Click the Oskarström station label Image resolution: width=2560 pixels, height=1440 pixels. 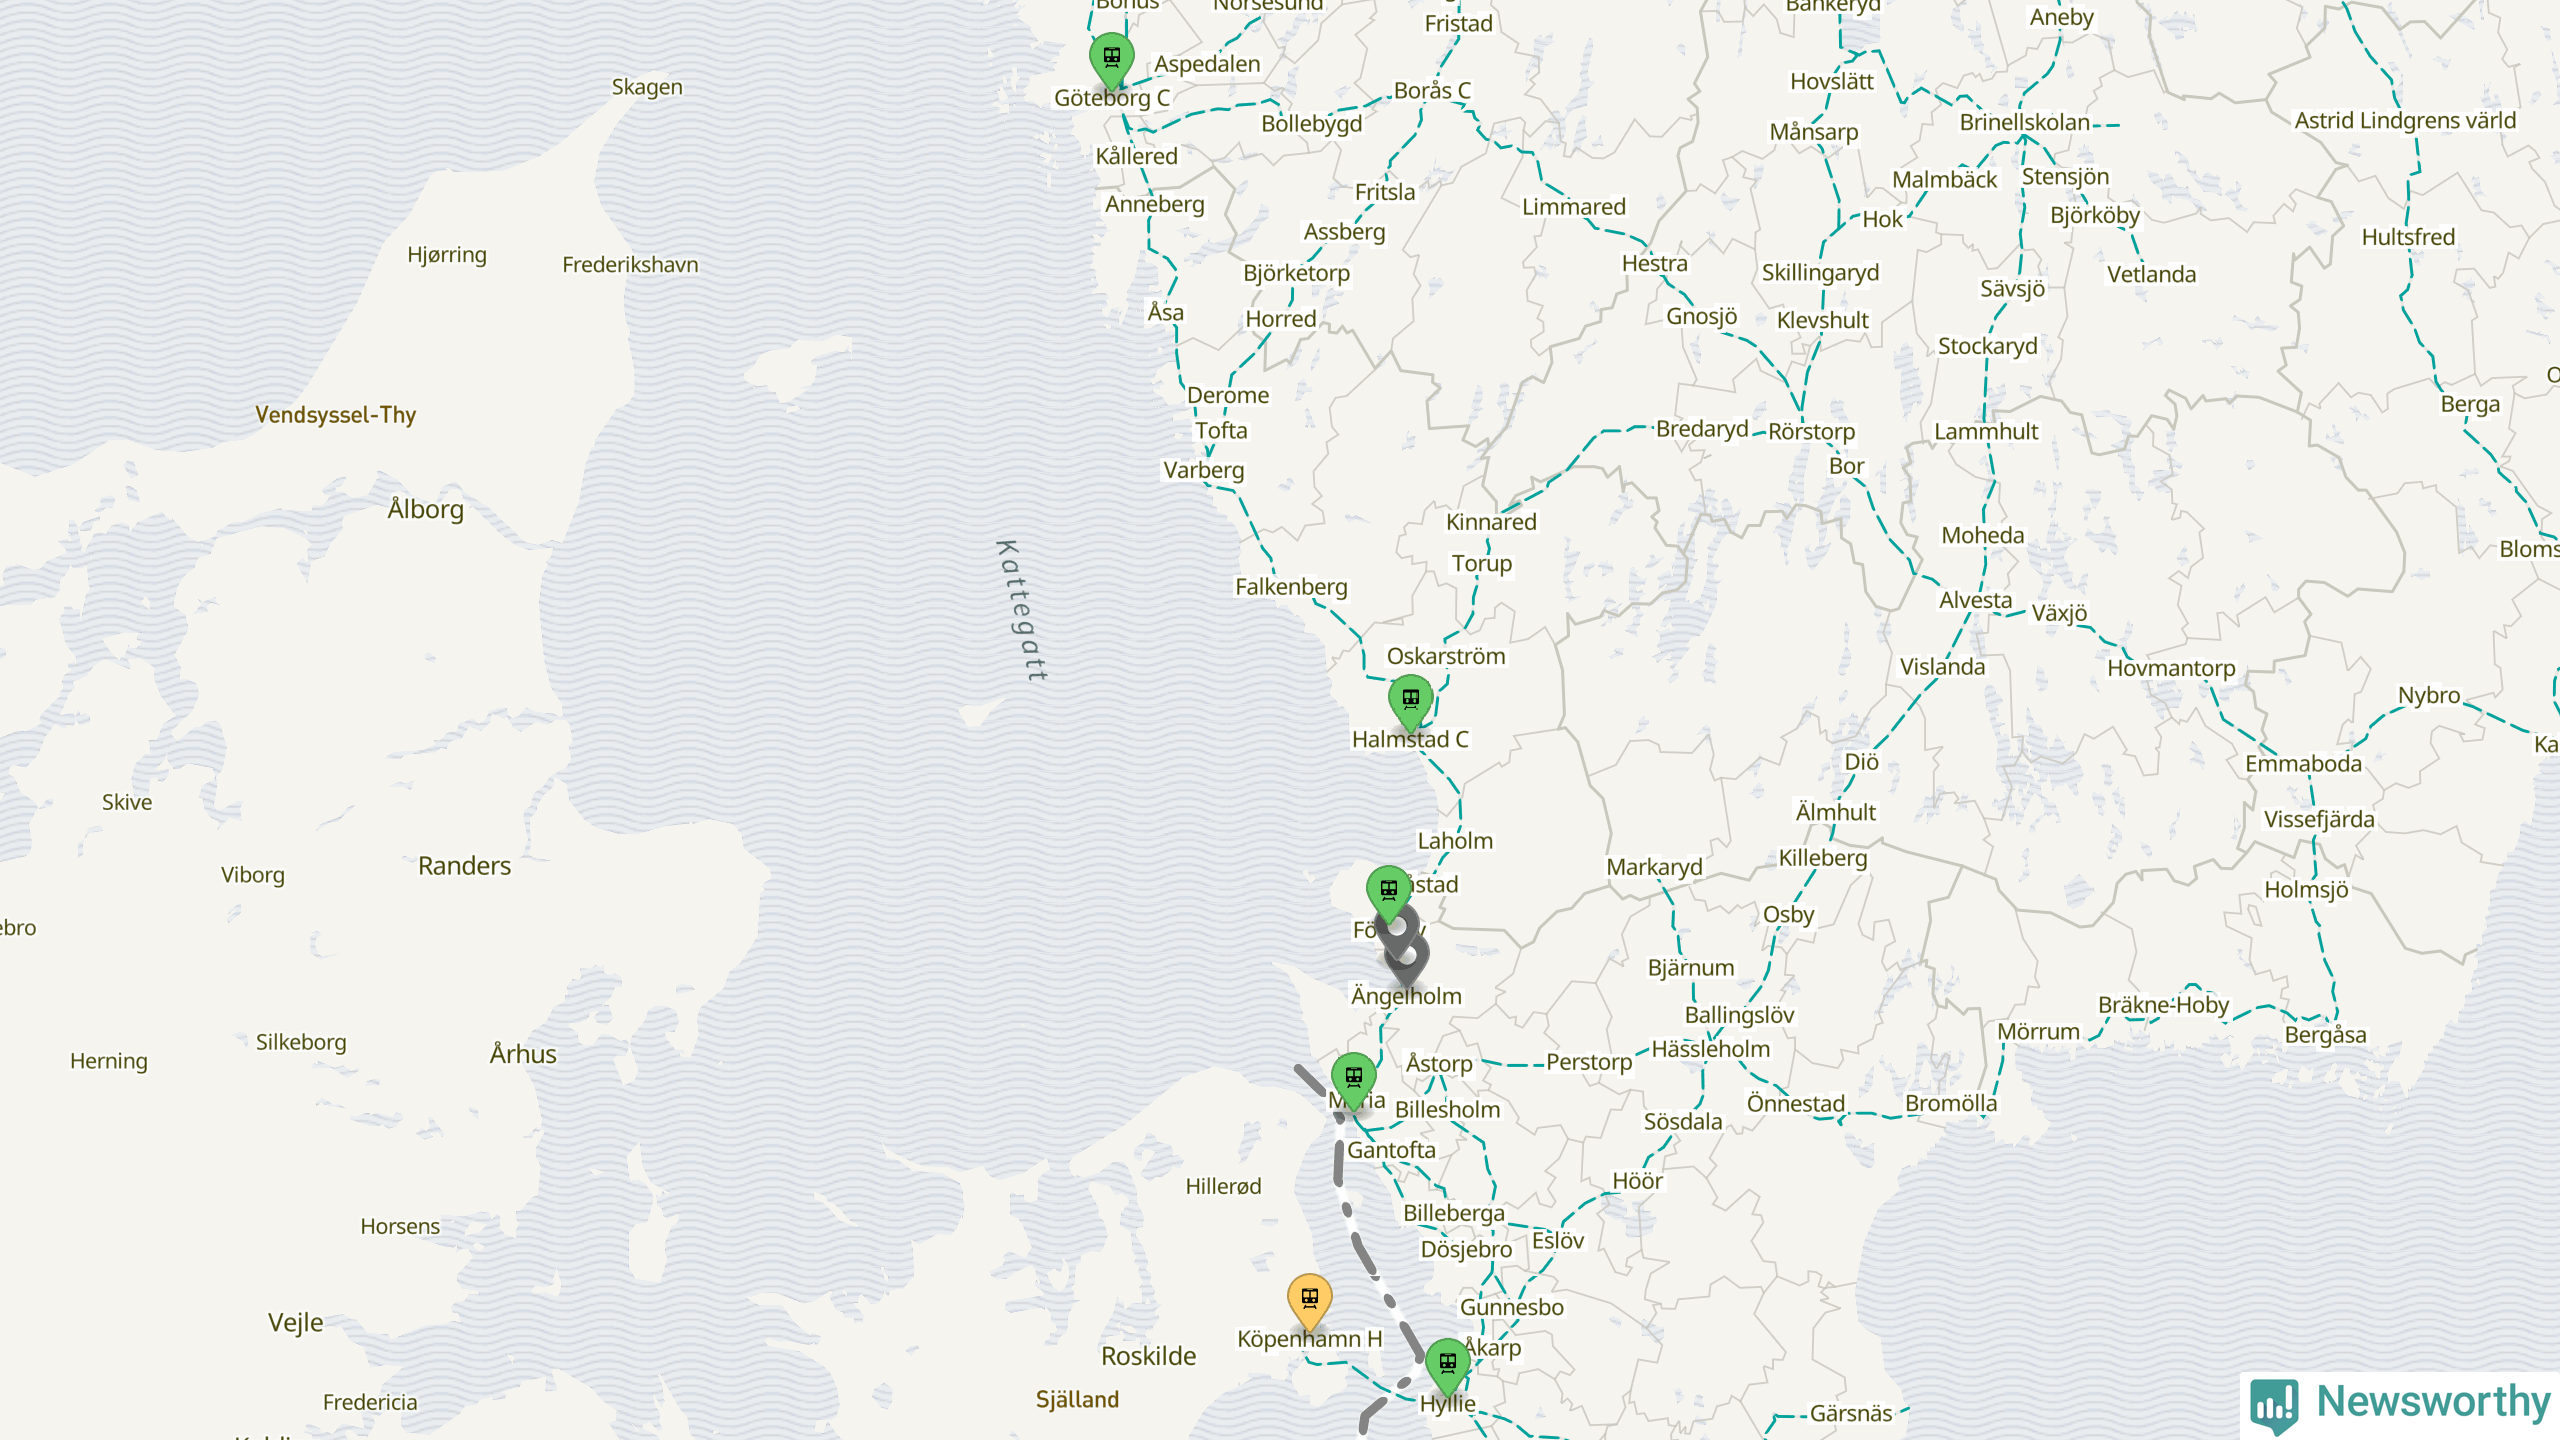click(1445, 657)
